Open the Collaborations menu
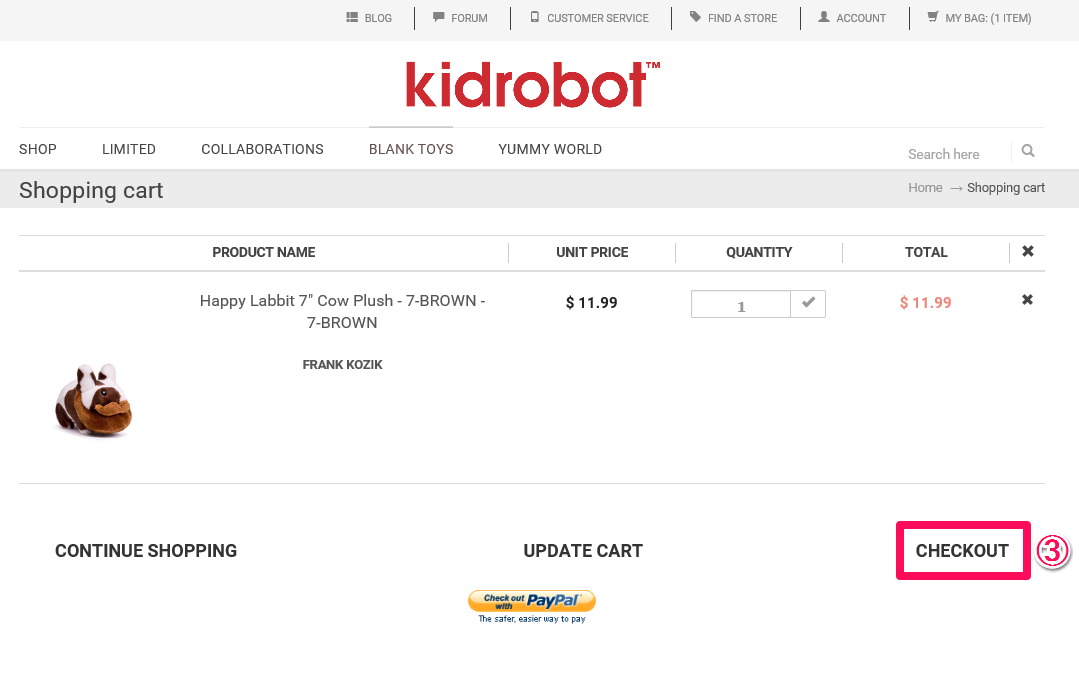Viewport: 1079px width, 685px height. coord(262,149)
